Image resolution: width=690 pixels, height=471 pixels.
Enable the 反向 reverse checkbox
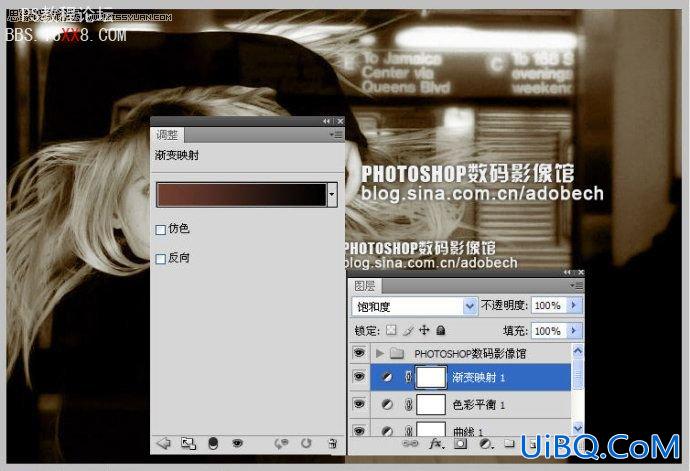click(x=161, y=258)
